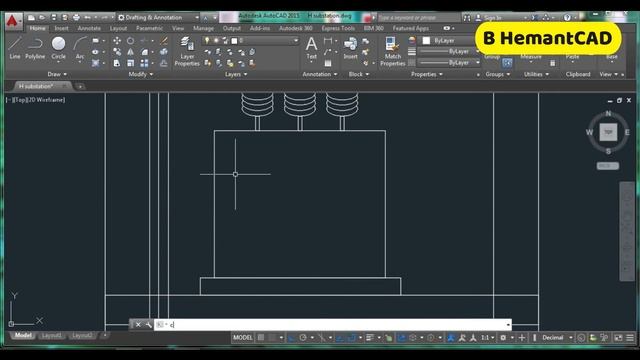Expand the Layers panel
Image resolution: width=640 pixels, height=360 pixels.
[236, 74]
